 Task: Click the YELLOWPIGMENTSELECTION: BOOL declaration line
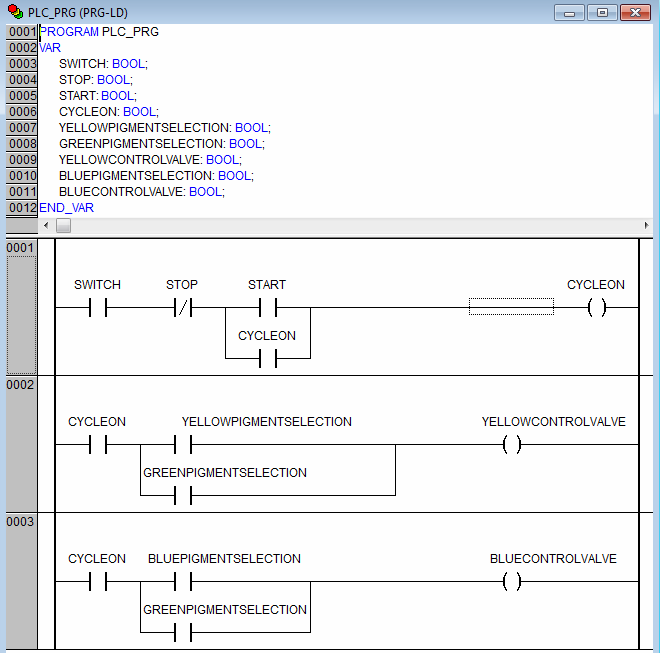165,128
